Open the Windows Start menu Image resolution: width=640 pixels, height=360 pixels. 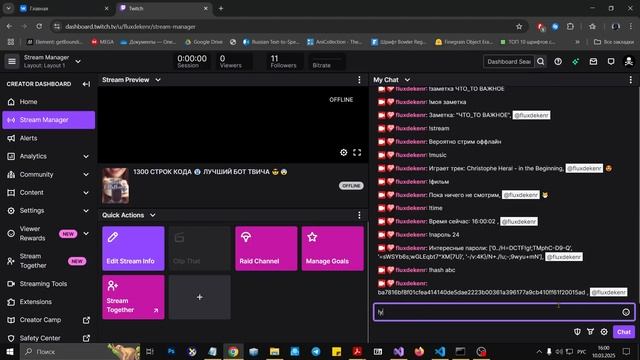10,351
